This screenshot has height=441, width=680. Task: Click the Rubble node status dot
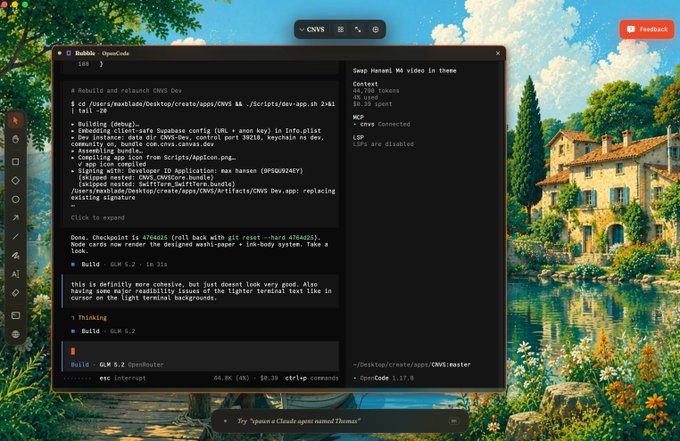pos(59,53)
